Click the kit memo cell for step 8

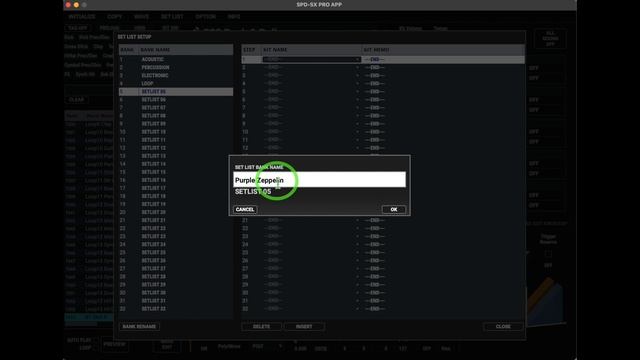pos(443,116)
